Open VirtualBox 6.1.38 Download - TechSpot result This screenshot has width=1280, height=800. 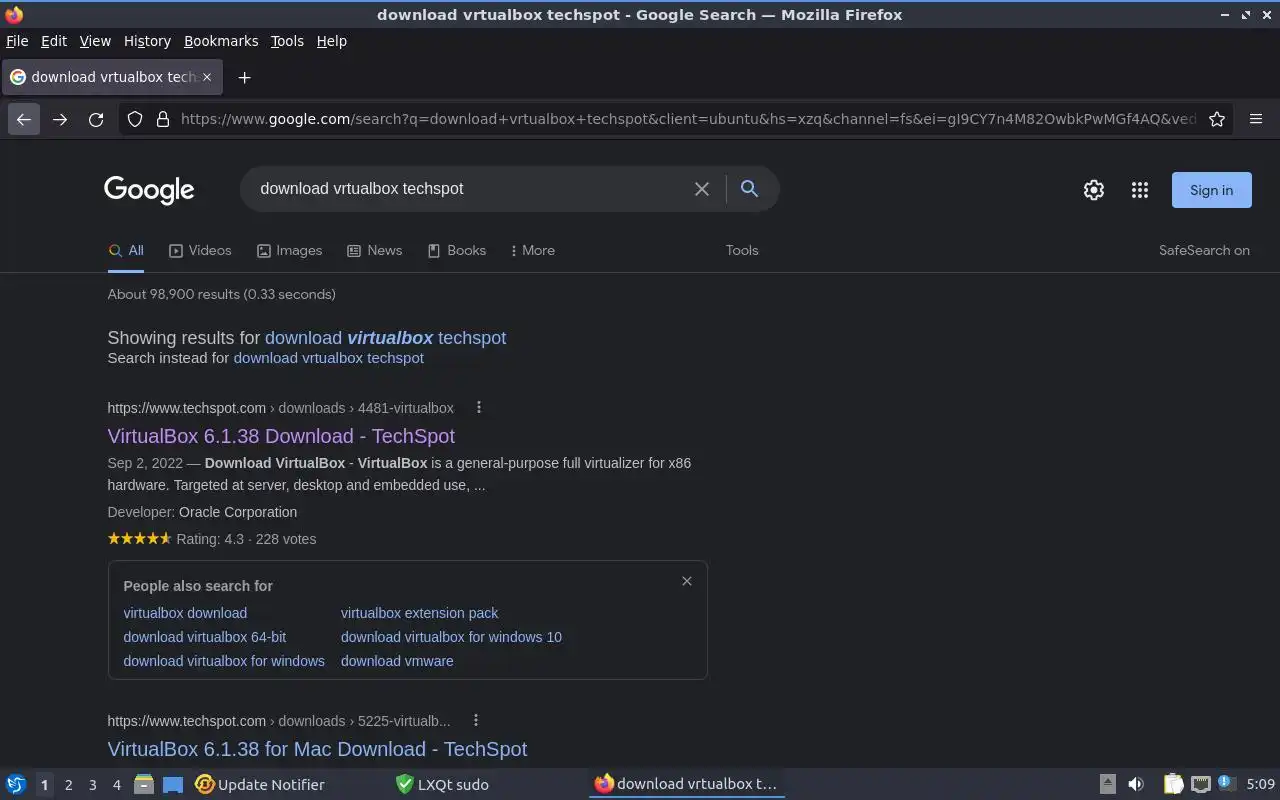click(281, 436)
